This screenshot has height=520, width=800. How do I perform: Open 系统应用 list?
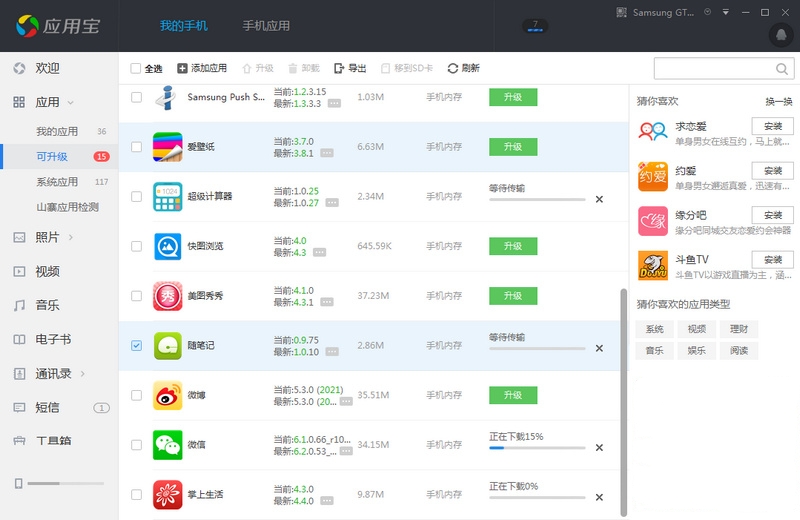click(x=59, y=182)
